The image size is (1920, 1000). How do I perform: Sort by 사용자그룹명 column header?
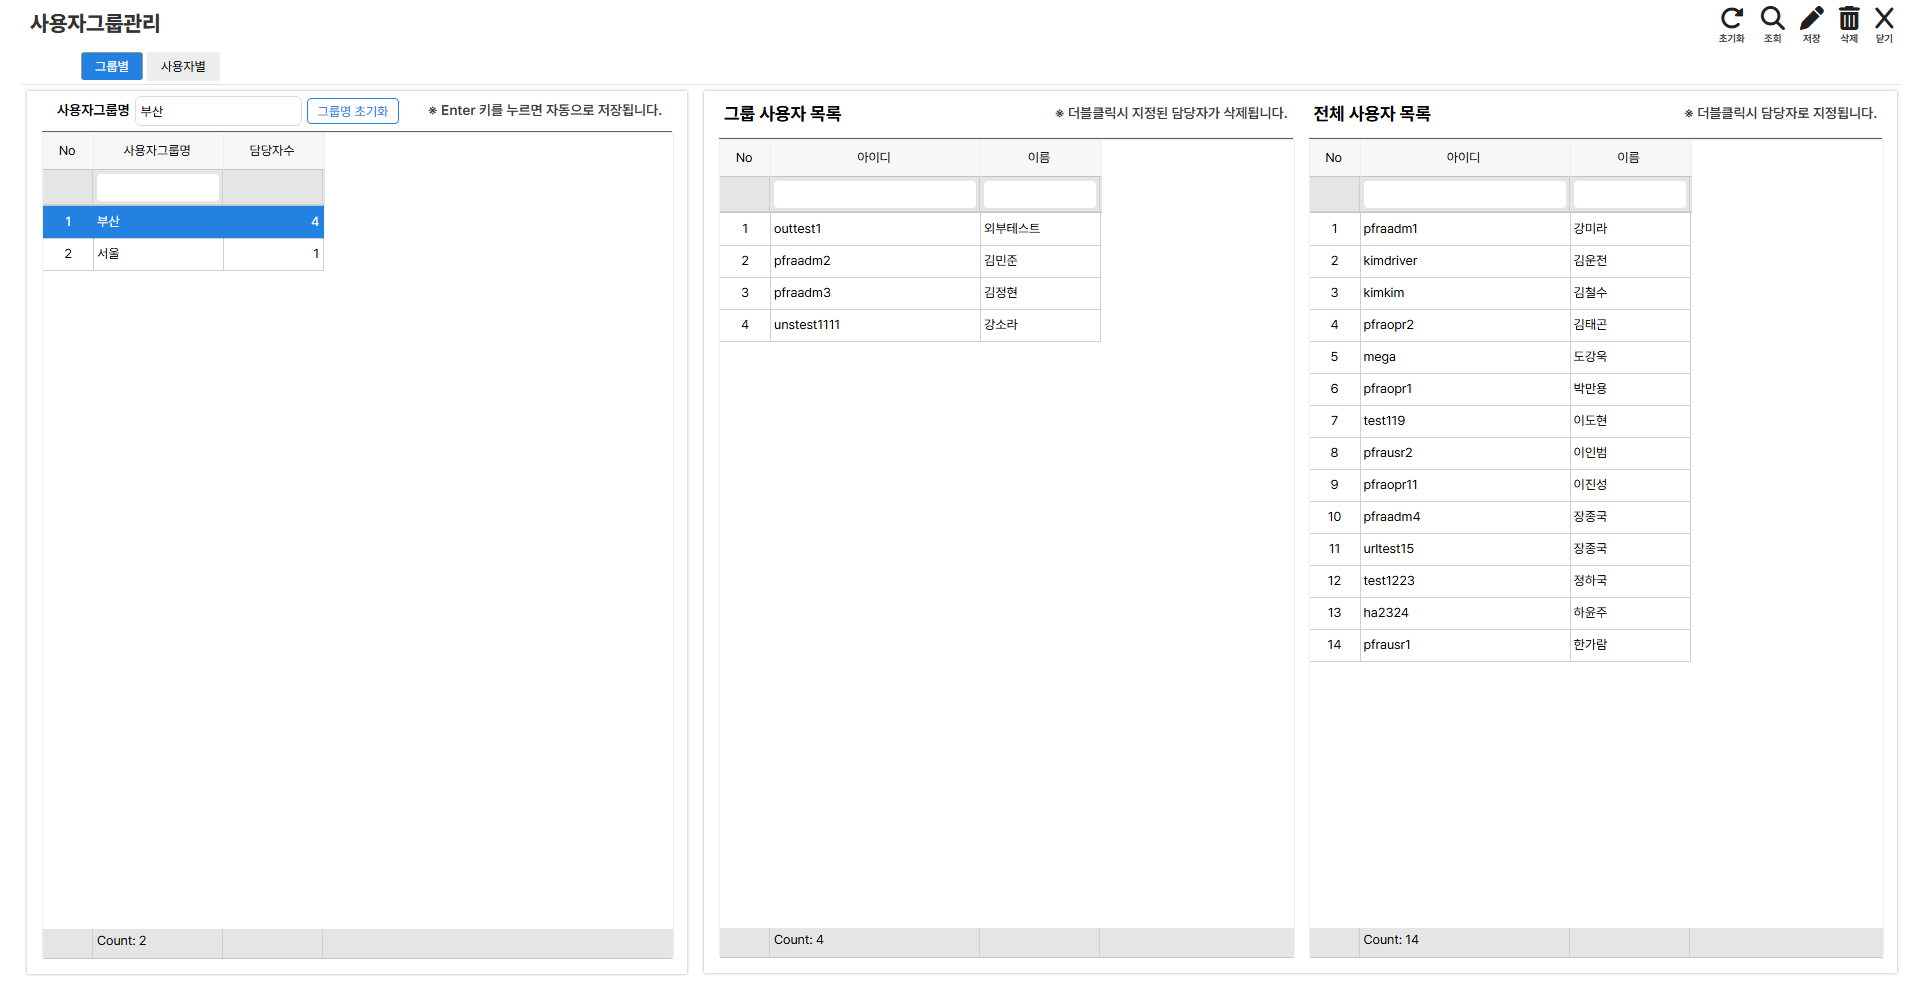[x=157, y=151]
